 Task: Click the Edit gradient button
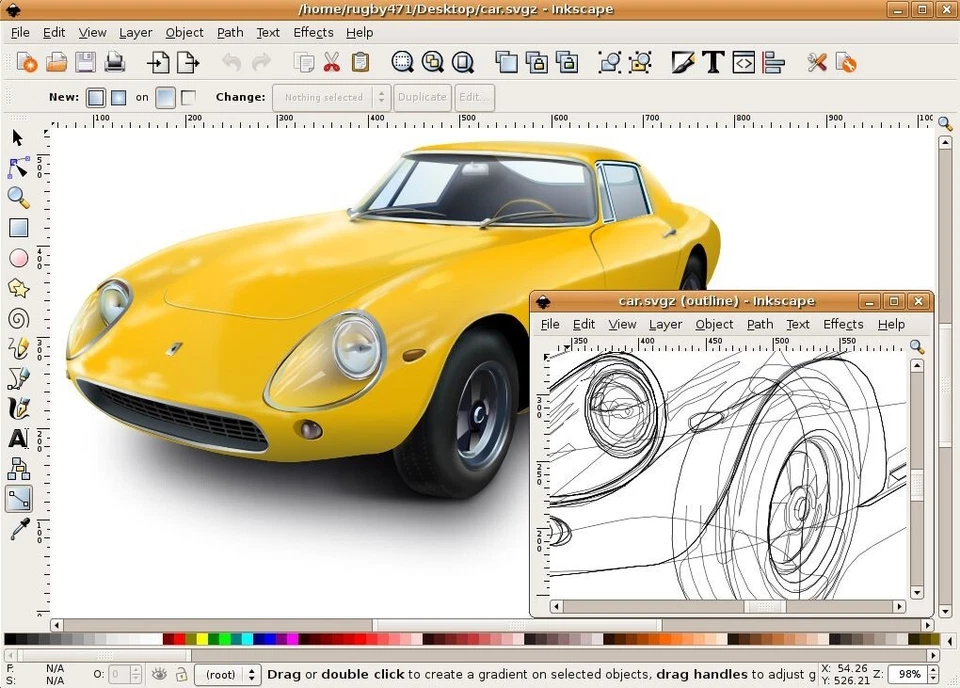[473, 97]
